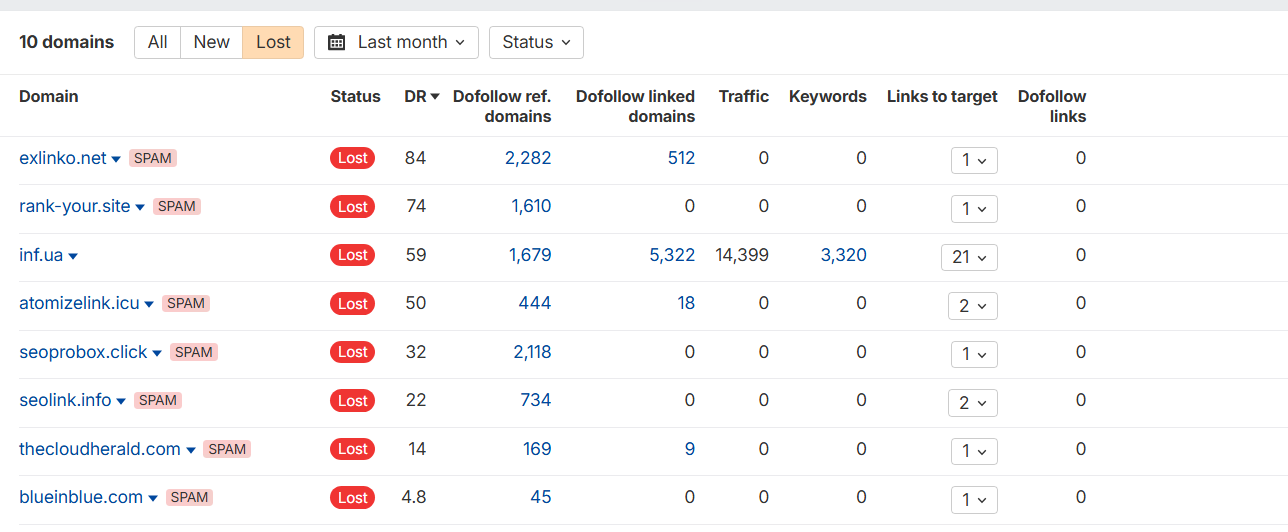1288x532 pixels.
Task: Click the caret arrow beside rank-your.site
Action: coord(140,207)
